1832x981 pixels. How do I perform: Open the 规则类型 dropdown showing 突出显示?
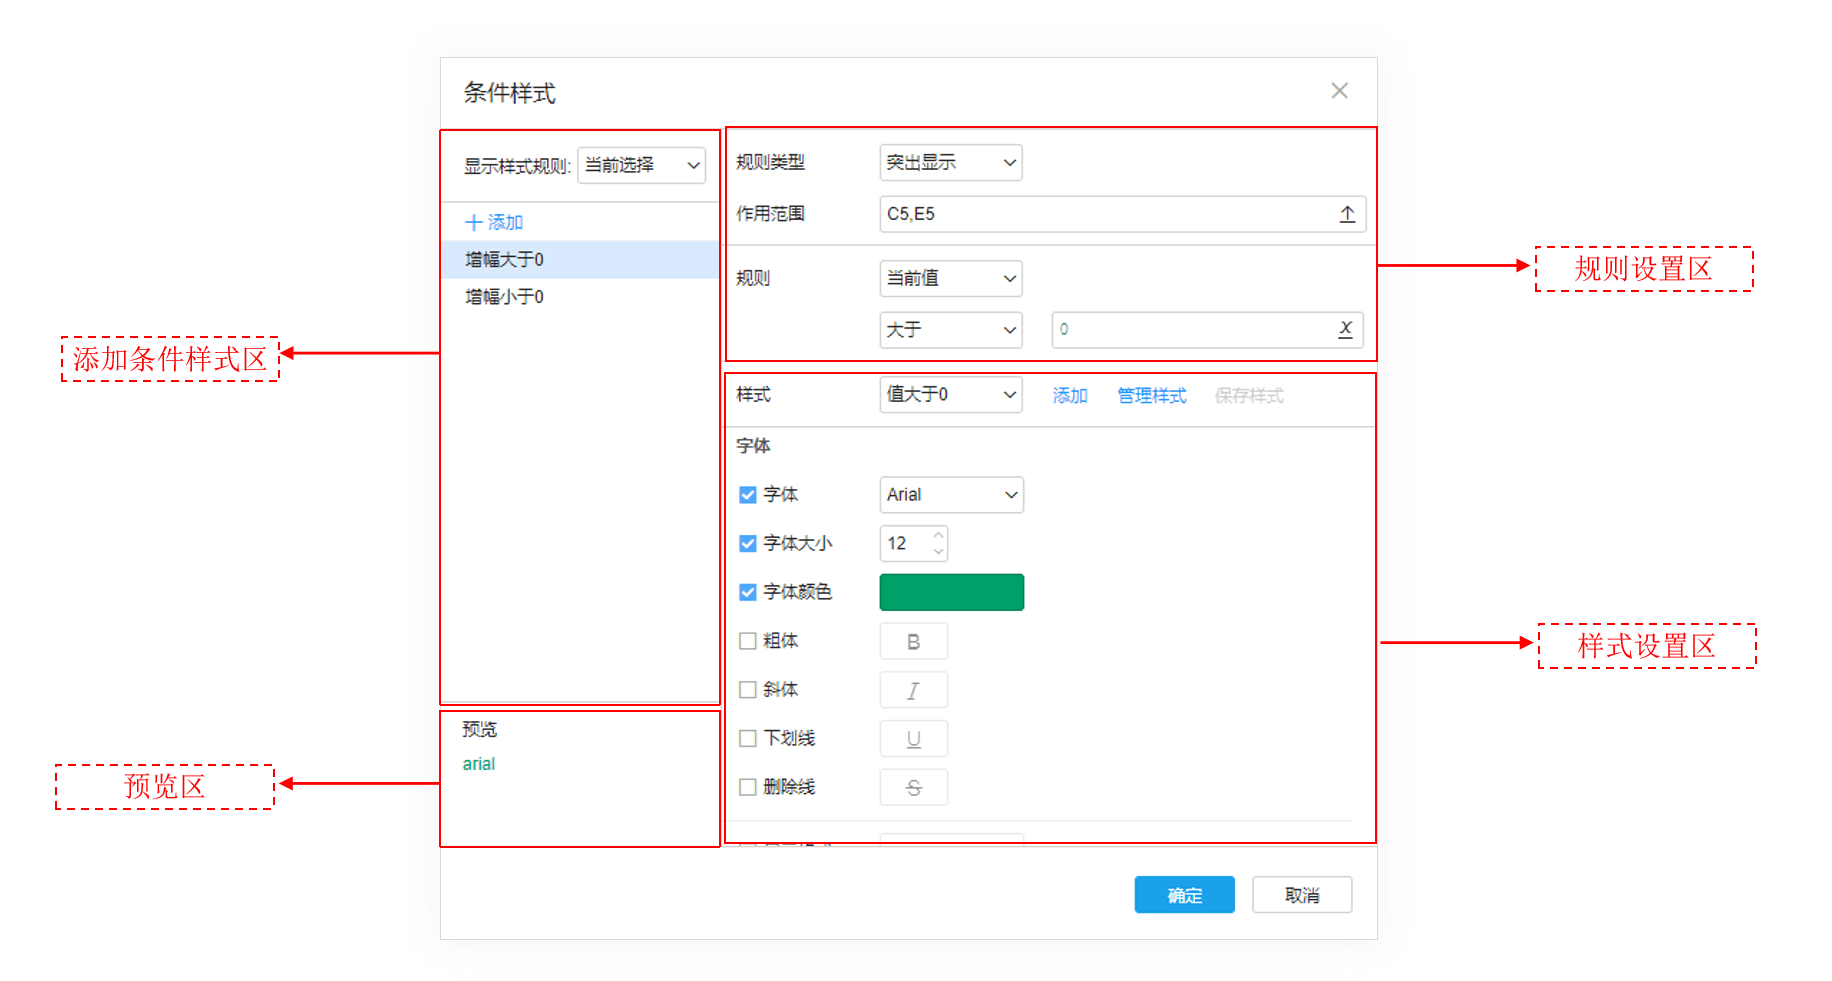(x=950, y=162)
